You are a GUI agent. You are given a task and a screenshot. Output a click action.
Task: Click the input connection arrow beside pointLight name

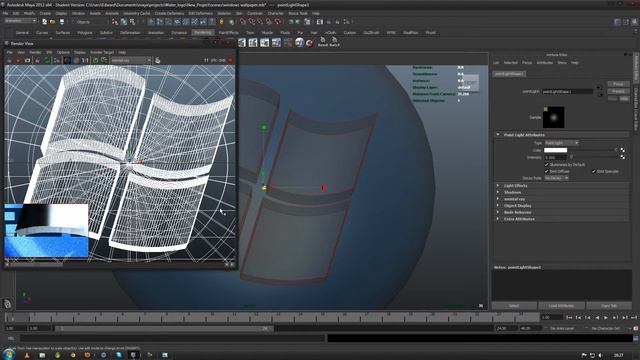coord(599,88)
